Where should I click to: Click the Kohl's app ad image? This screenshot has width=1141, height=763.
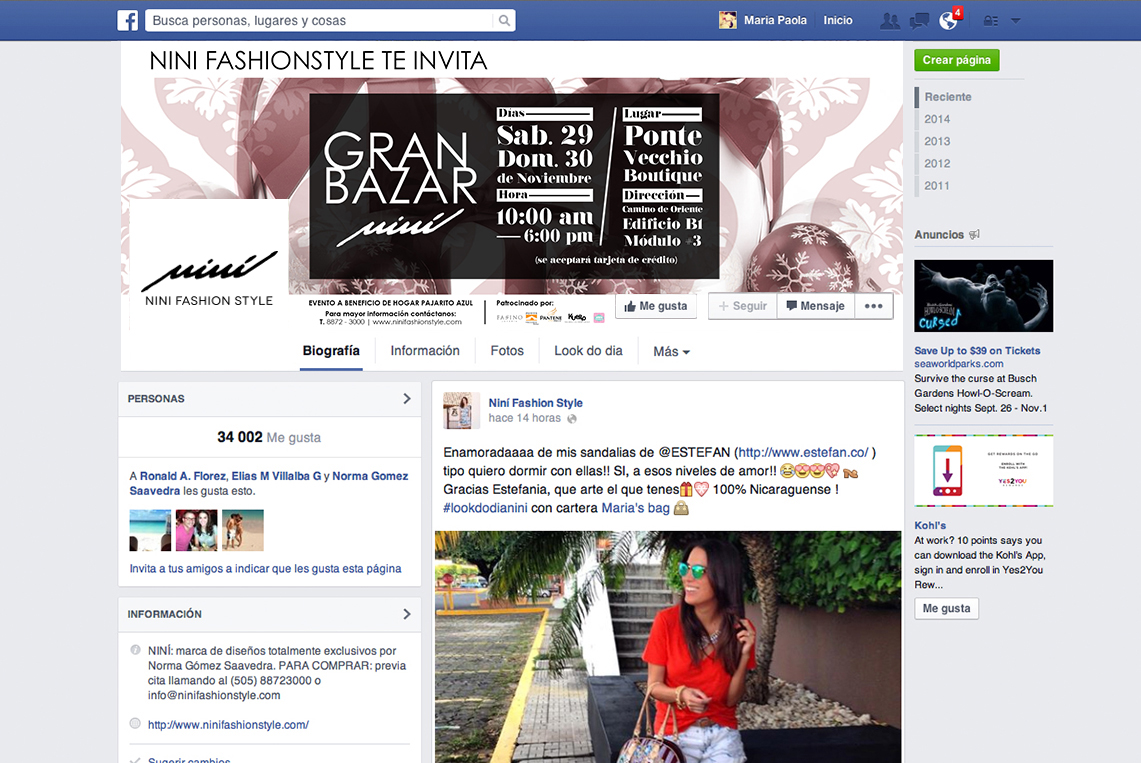(x=983, y=471)
